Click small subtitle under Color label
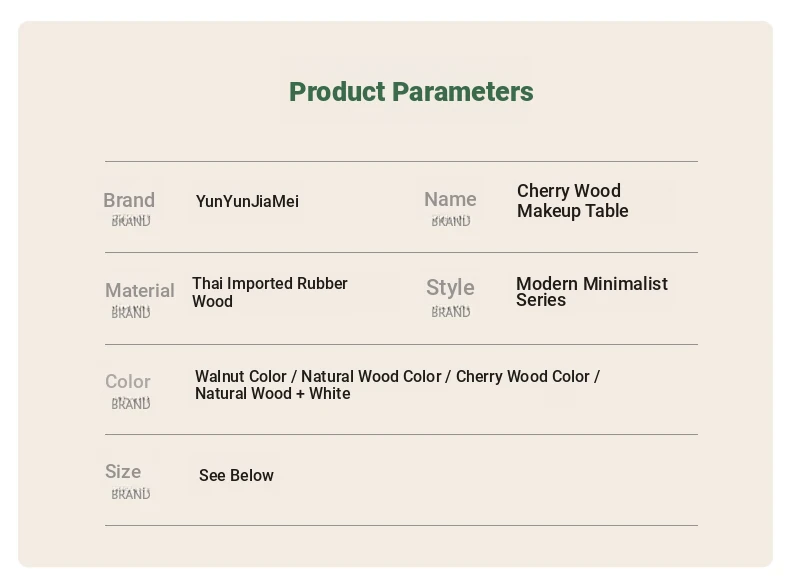The width and height of the screenshot is (790, 580). tap(131, 403)
